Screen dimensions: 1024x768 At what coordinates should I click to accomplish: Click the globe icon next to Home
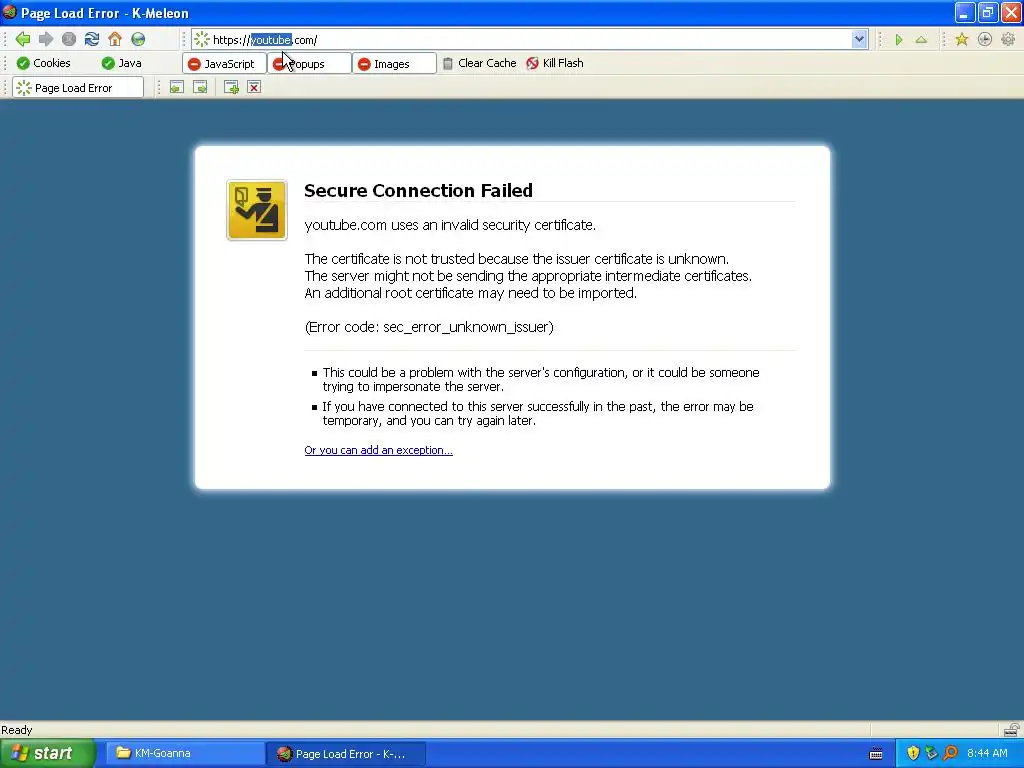click(x=138, y=39)
